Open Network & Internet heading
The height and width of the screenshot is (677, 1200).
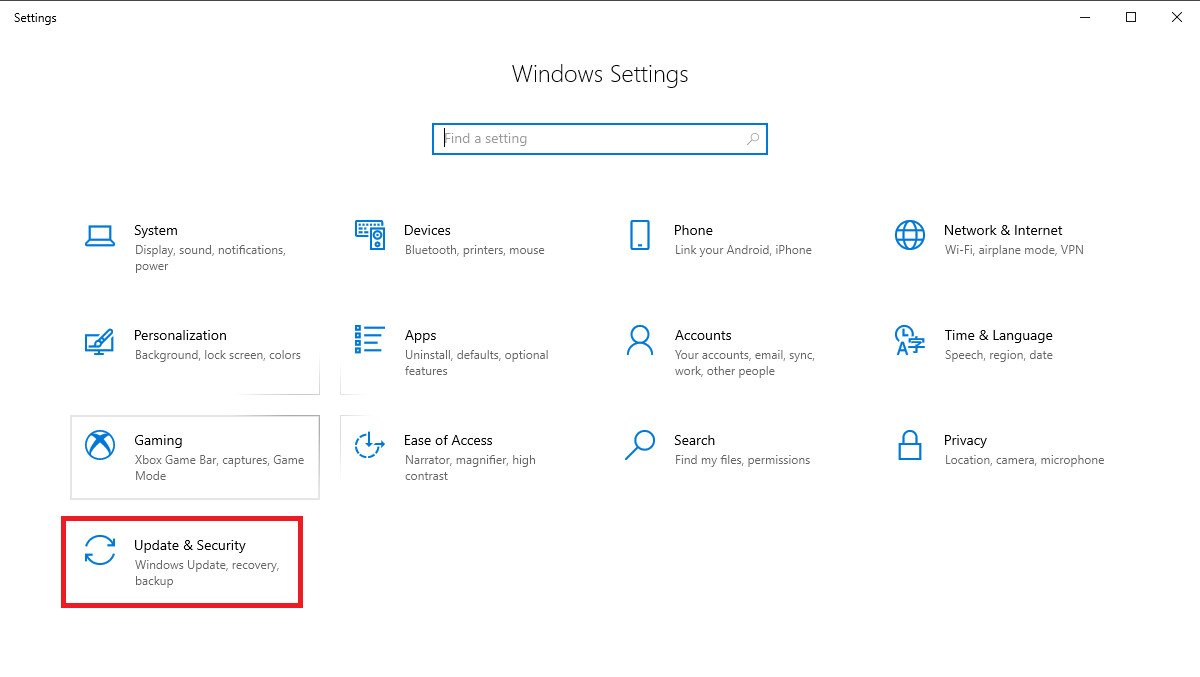[x=1003, y=230]
